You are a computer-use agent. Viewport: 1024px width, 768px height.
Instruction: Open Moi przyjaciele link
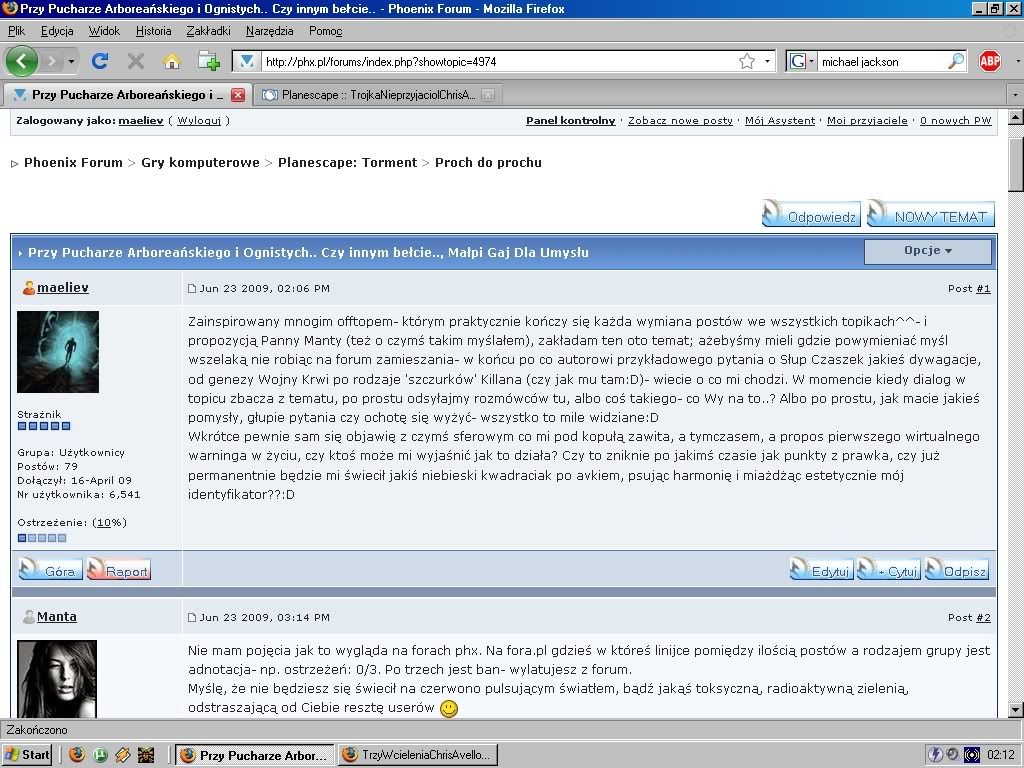click(x=867, y=120)
